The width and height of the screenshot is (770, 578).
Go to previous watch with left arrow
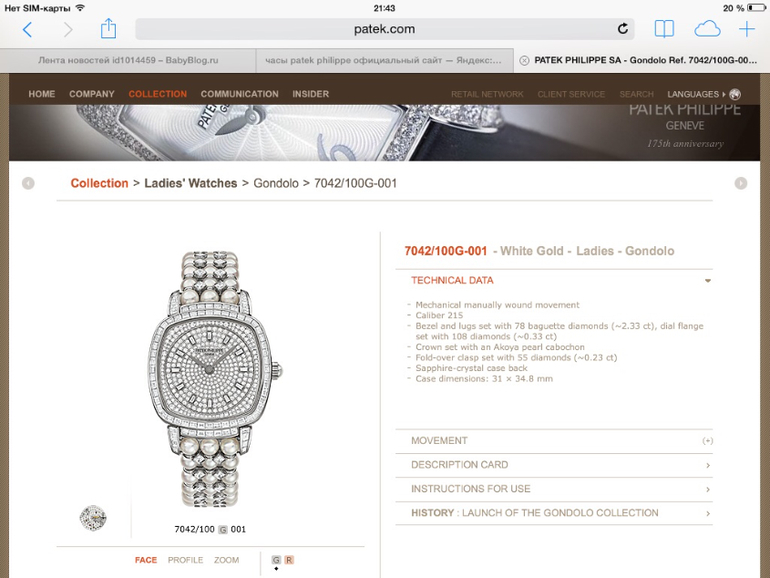28,183
